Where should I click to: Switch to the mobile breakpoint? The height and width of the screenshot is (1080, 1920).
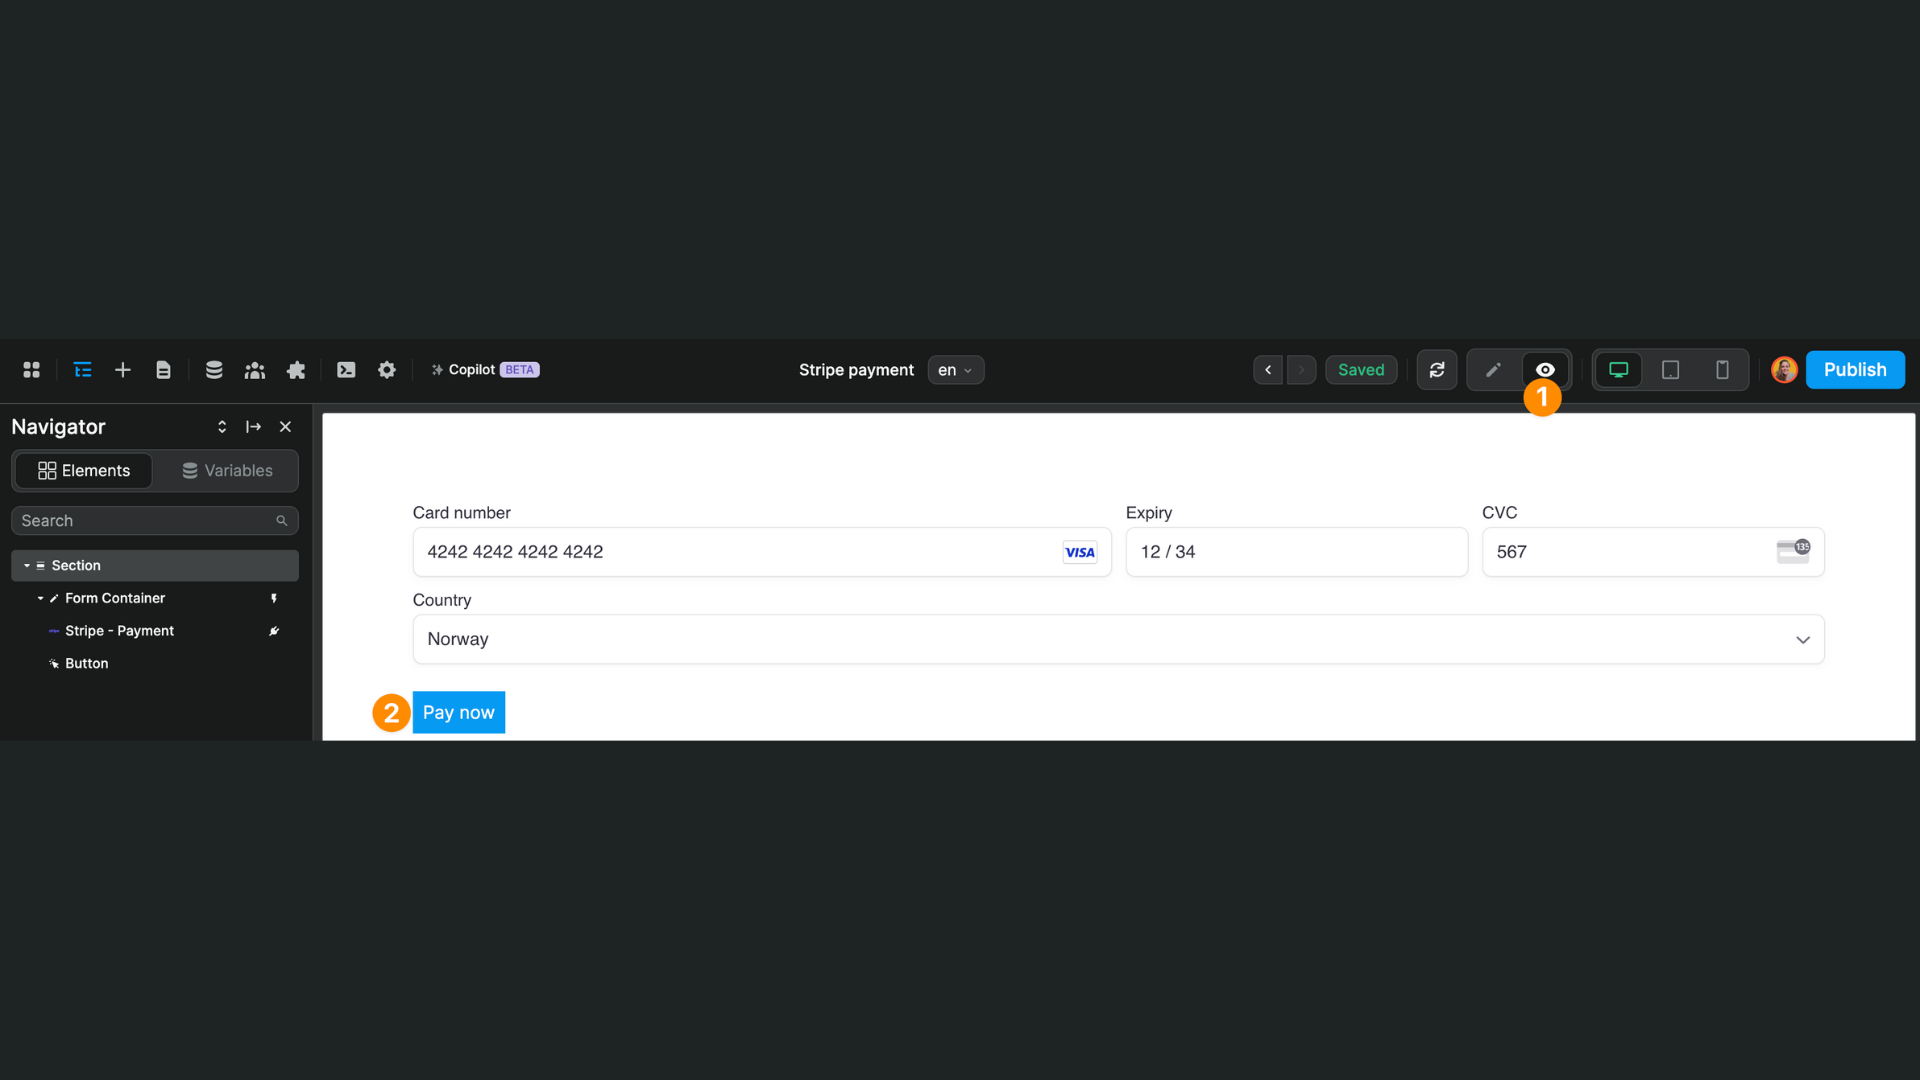1722,369
